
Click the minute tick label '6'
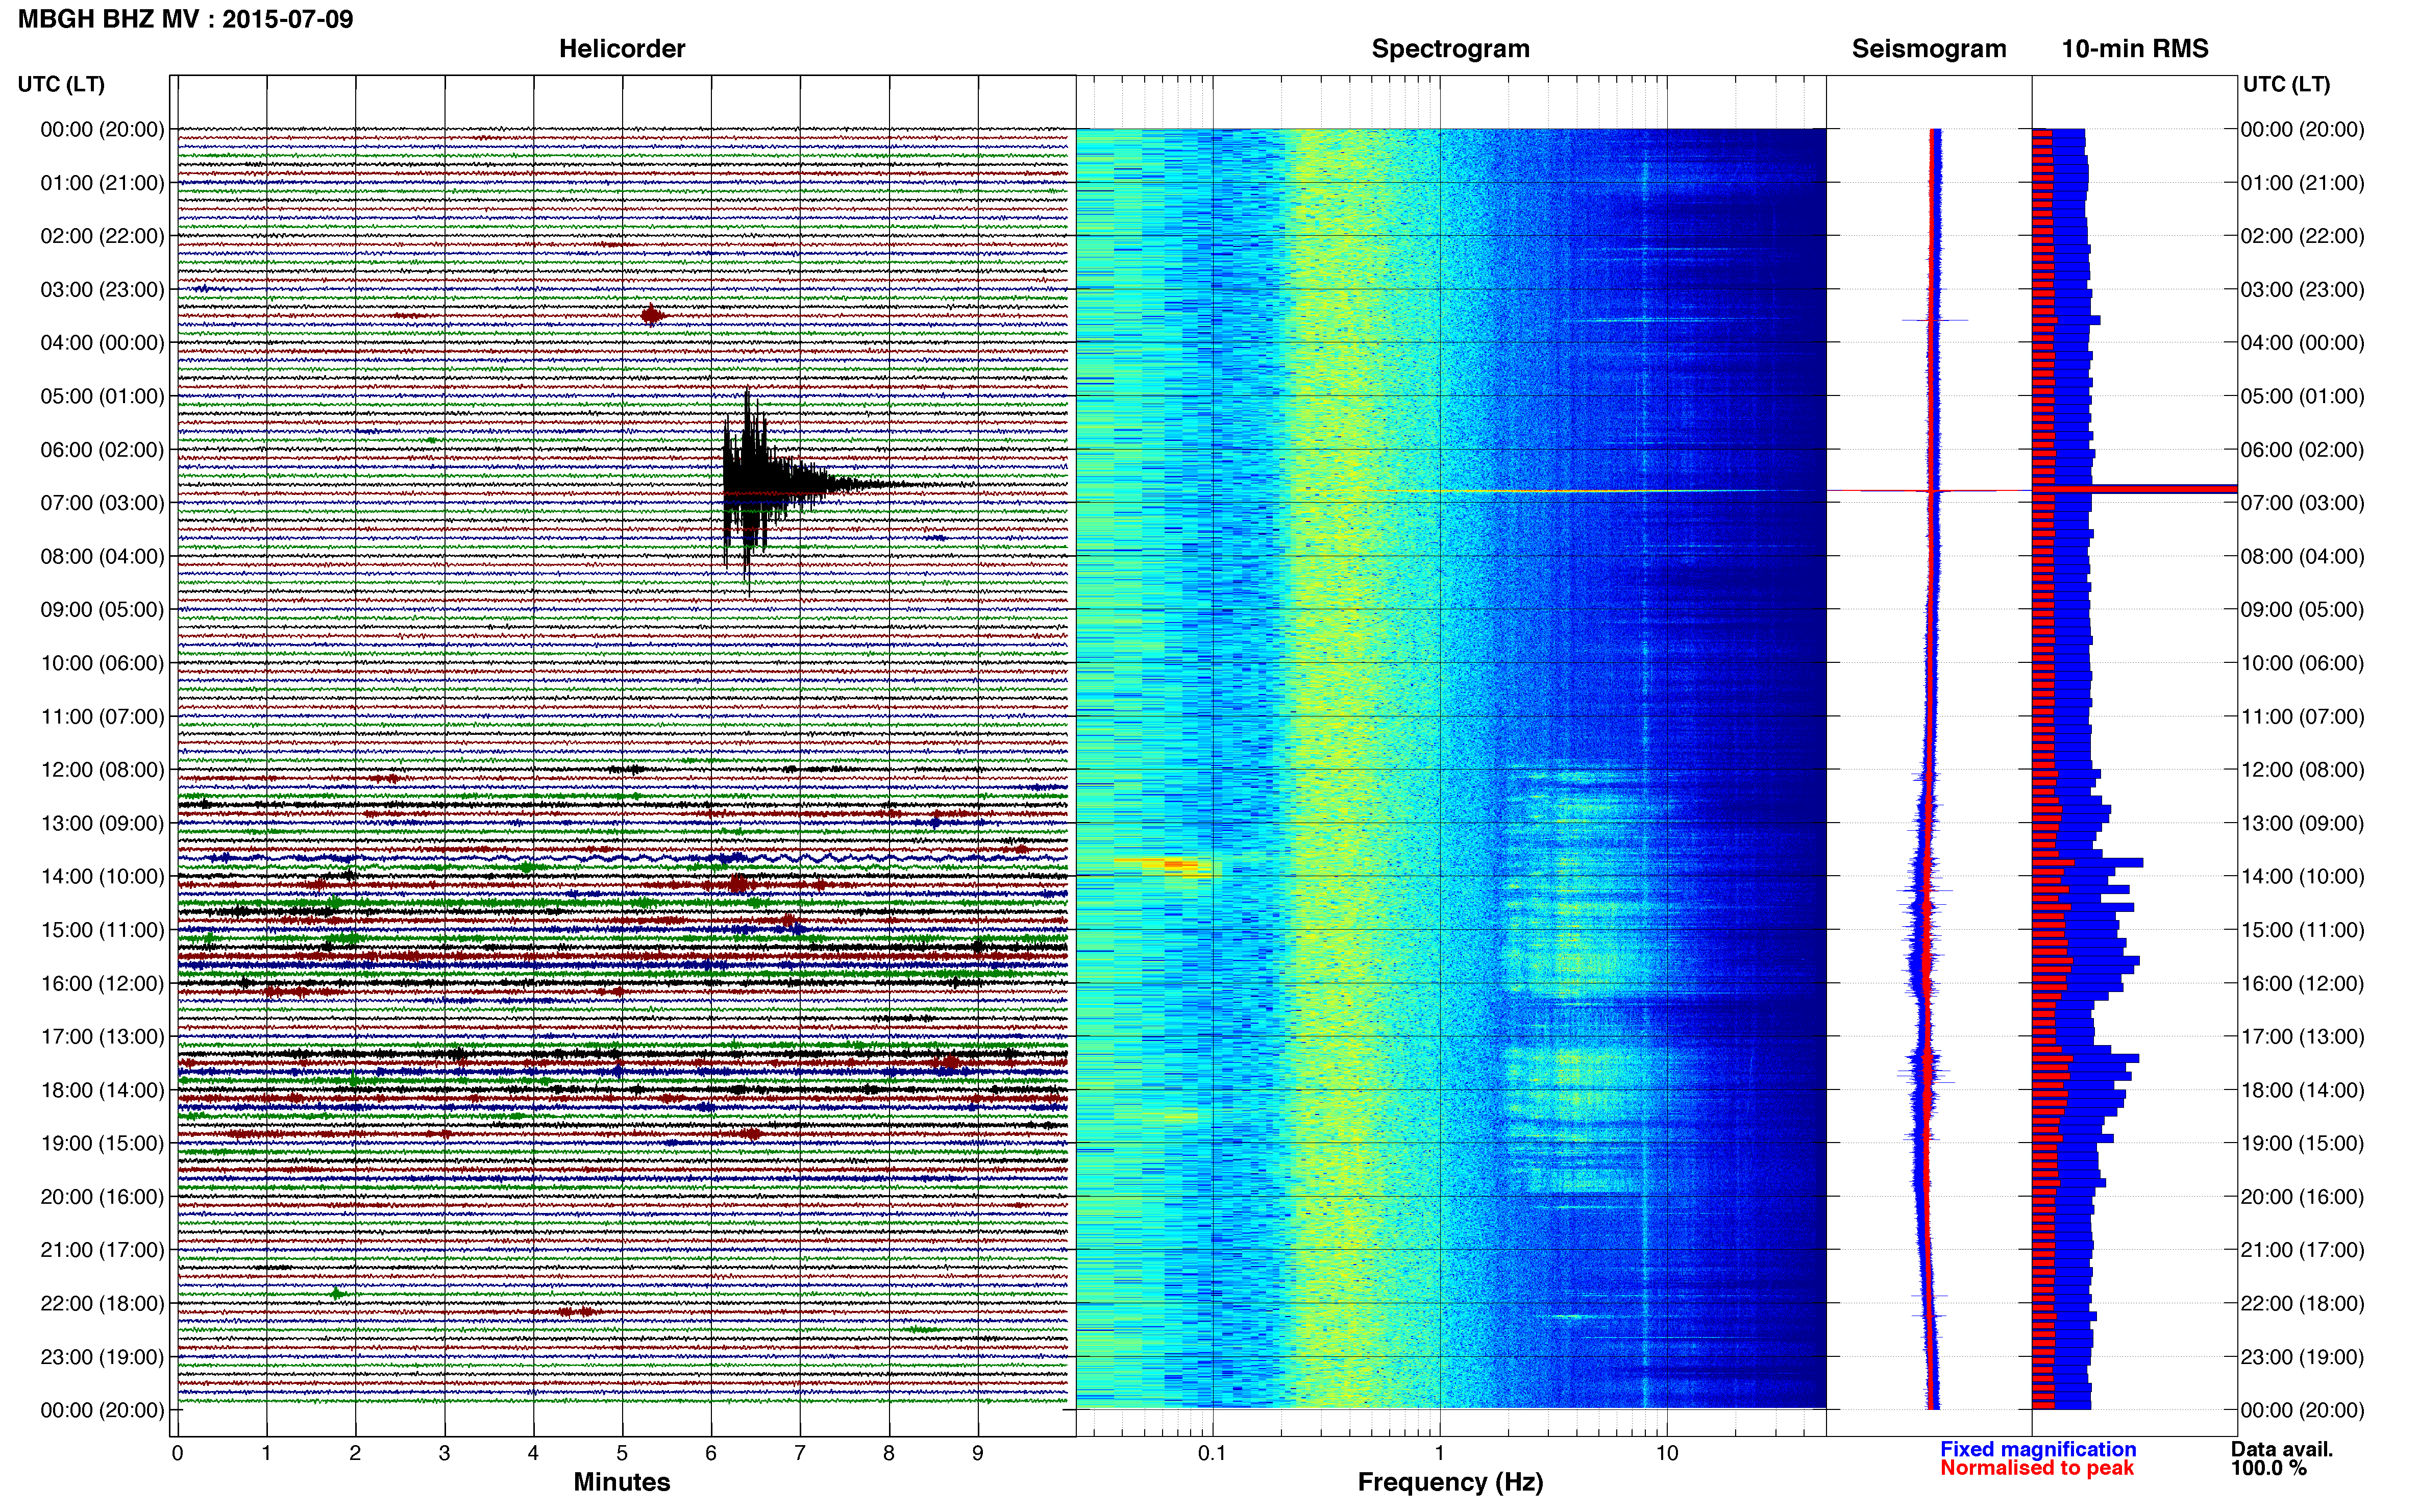tap(711, 1454)
